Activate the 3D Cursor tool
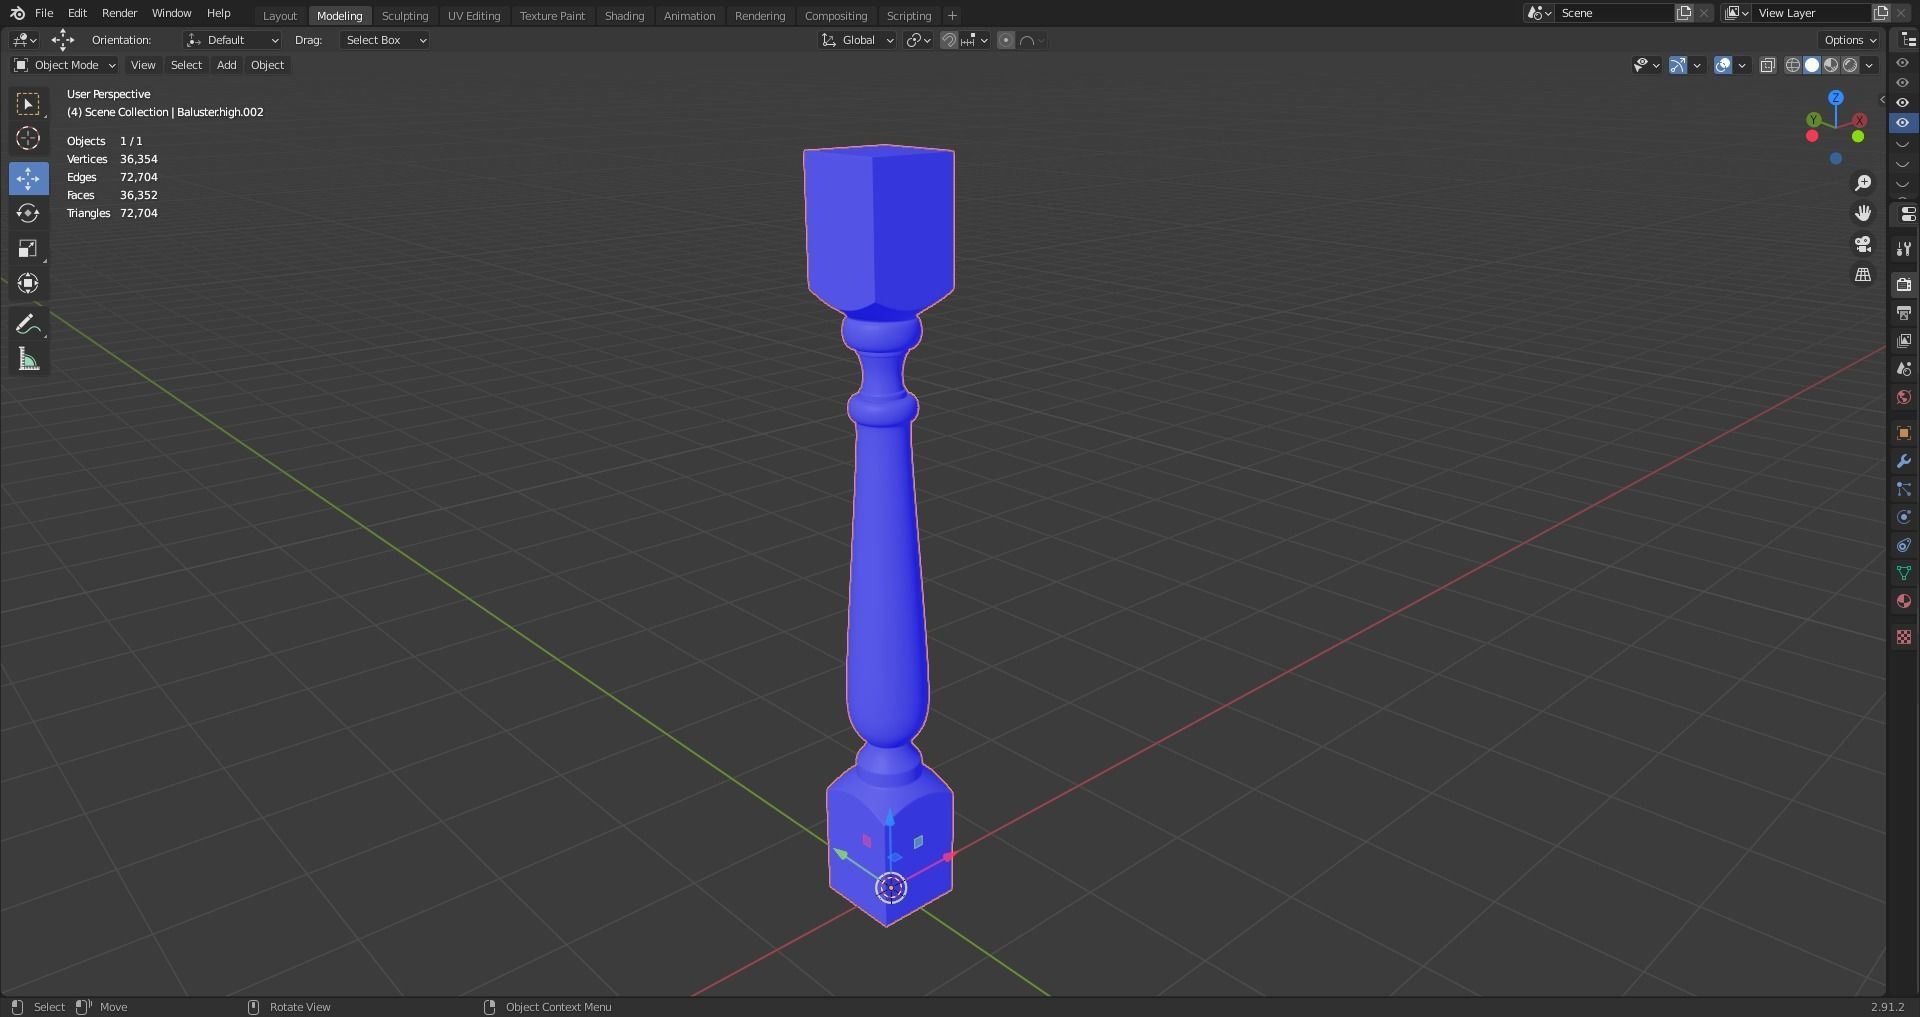 28,139
